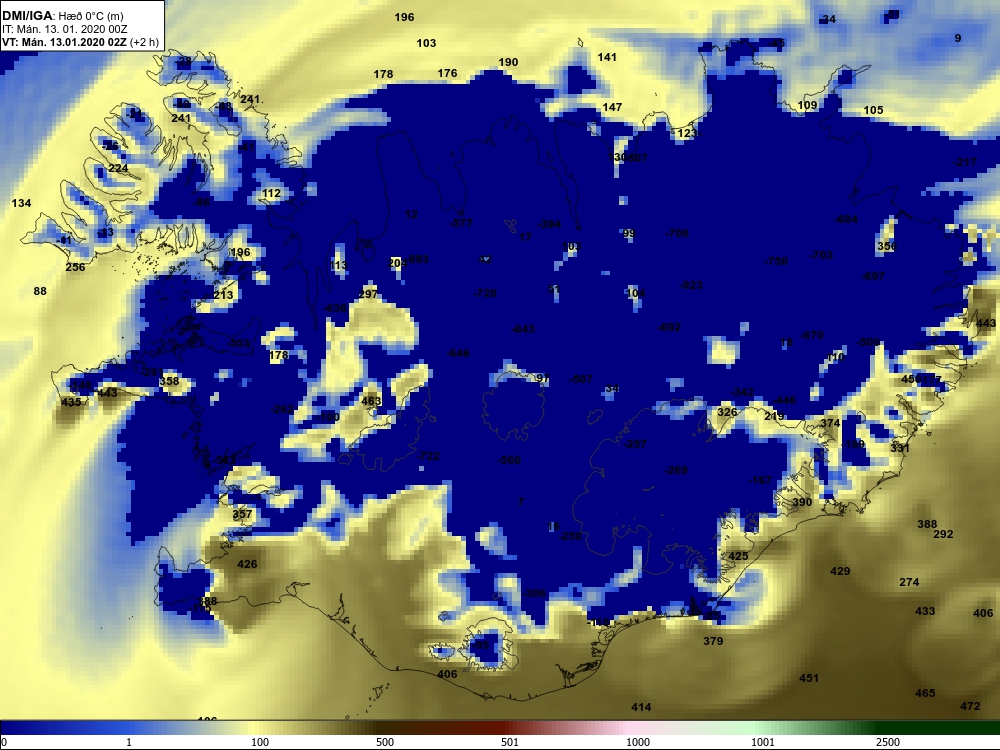Image resolution: width=1000 pixels, height=750 pixels.
Task: Click the map value 414
Action: click(641, 707)
